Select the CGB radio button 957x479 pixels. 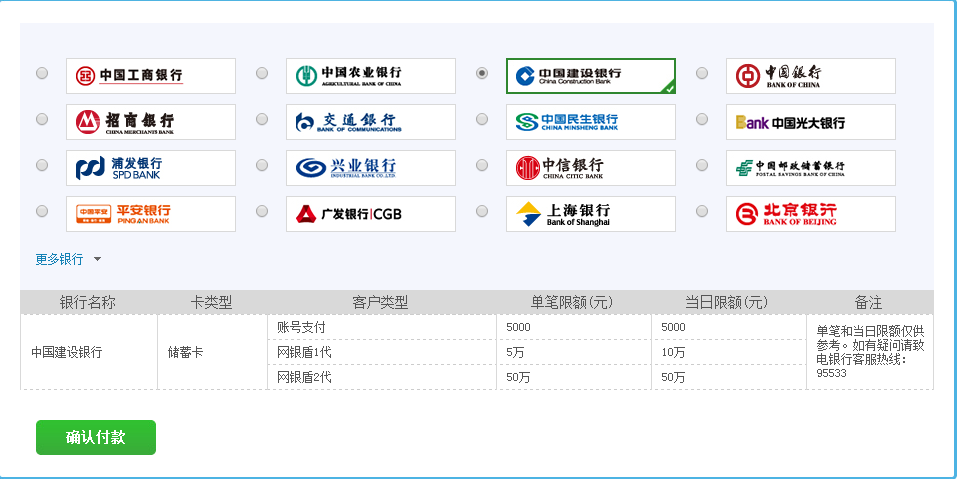click(262, 211)
